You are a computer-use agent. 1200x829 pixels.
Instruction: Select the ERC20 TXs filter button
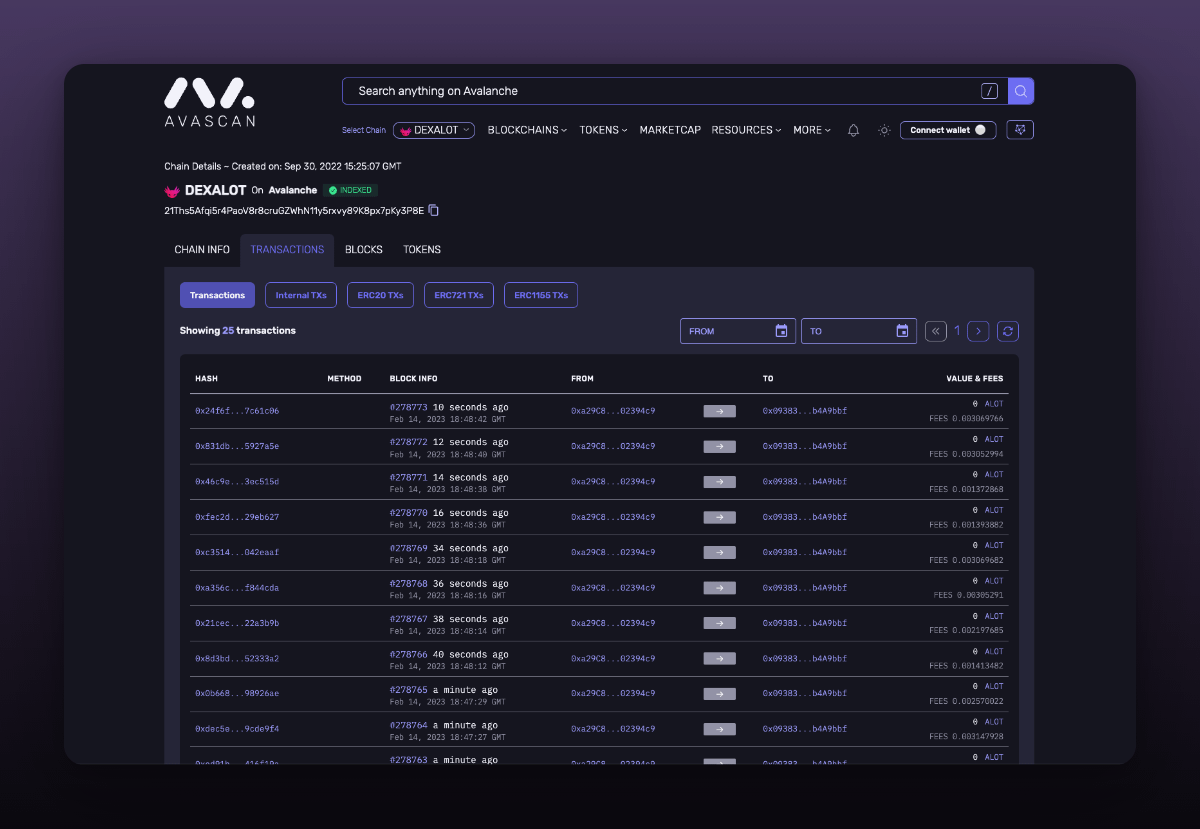pos(380,295)
